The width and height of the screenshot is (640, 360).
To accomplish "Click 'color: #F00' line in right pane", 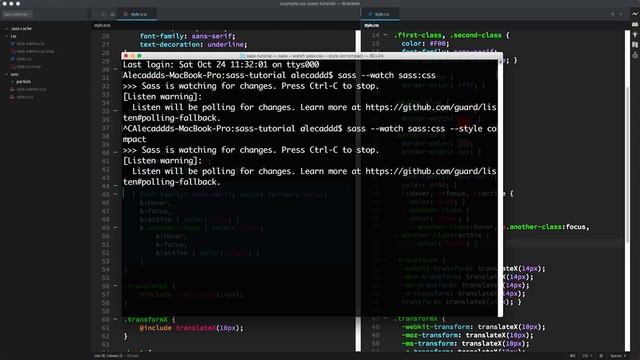I will point(425,43).
